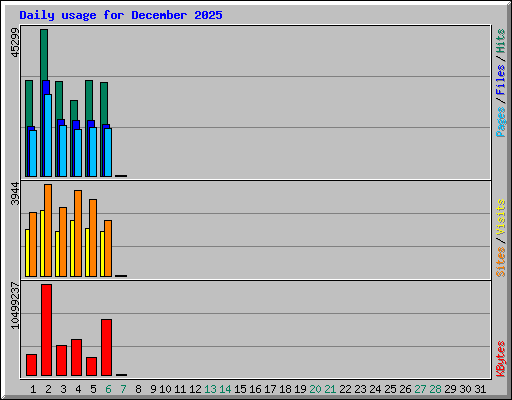
Task: Click the orange Sites bar for day 4
Action: [x=78, y=233]
